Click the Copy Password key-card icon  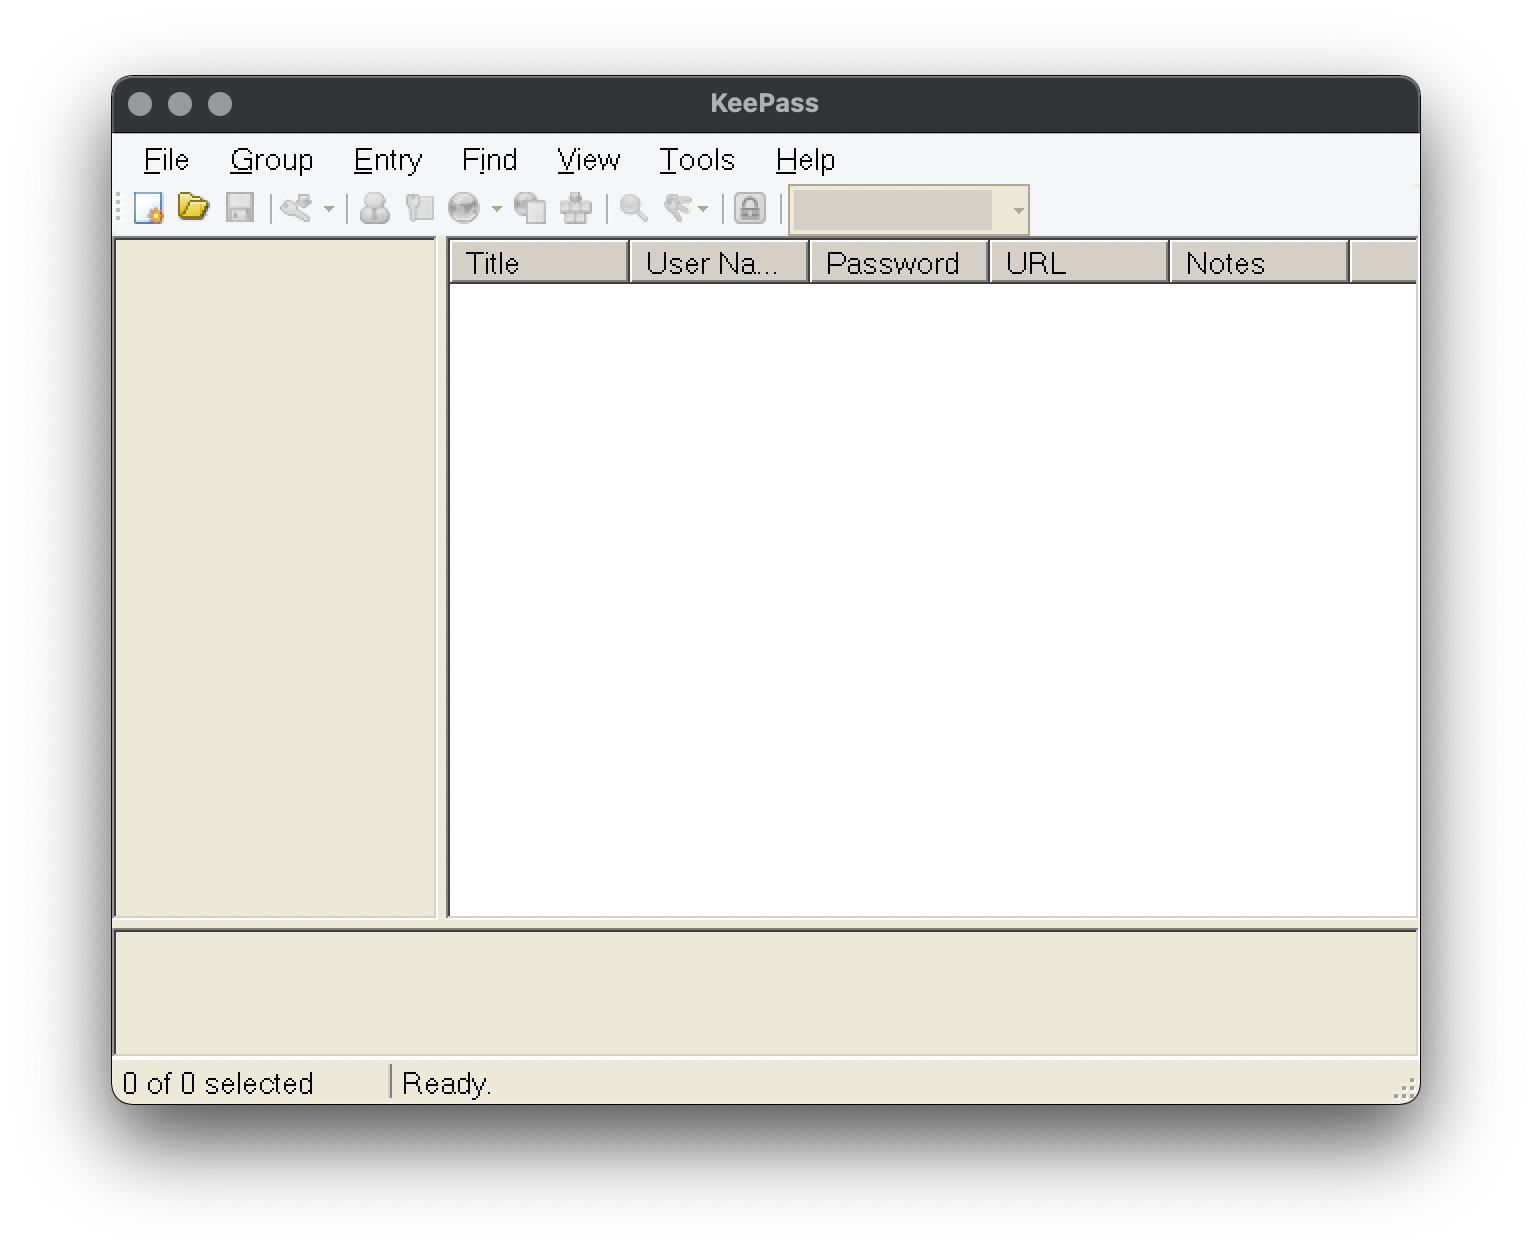point(420,208)
